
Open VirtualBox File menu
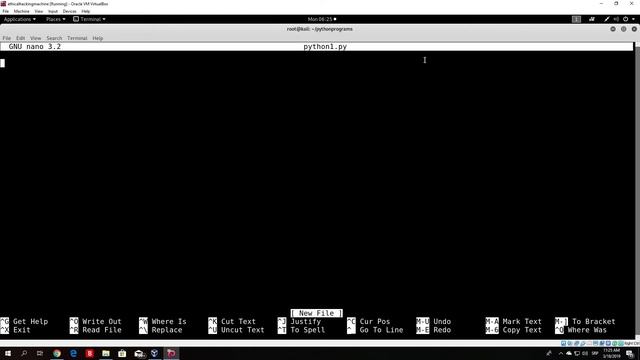click(x=6, y=11)
